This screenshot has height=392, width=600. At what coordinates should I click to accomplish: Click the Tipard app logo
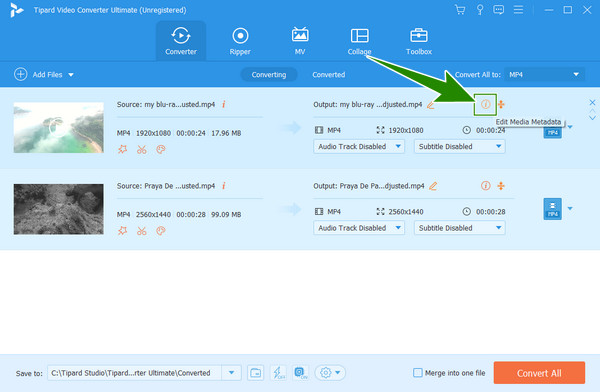16,10
